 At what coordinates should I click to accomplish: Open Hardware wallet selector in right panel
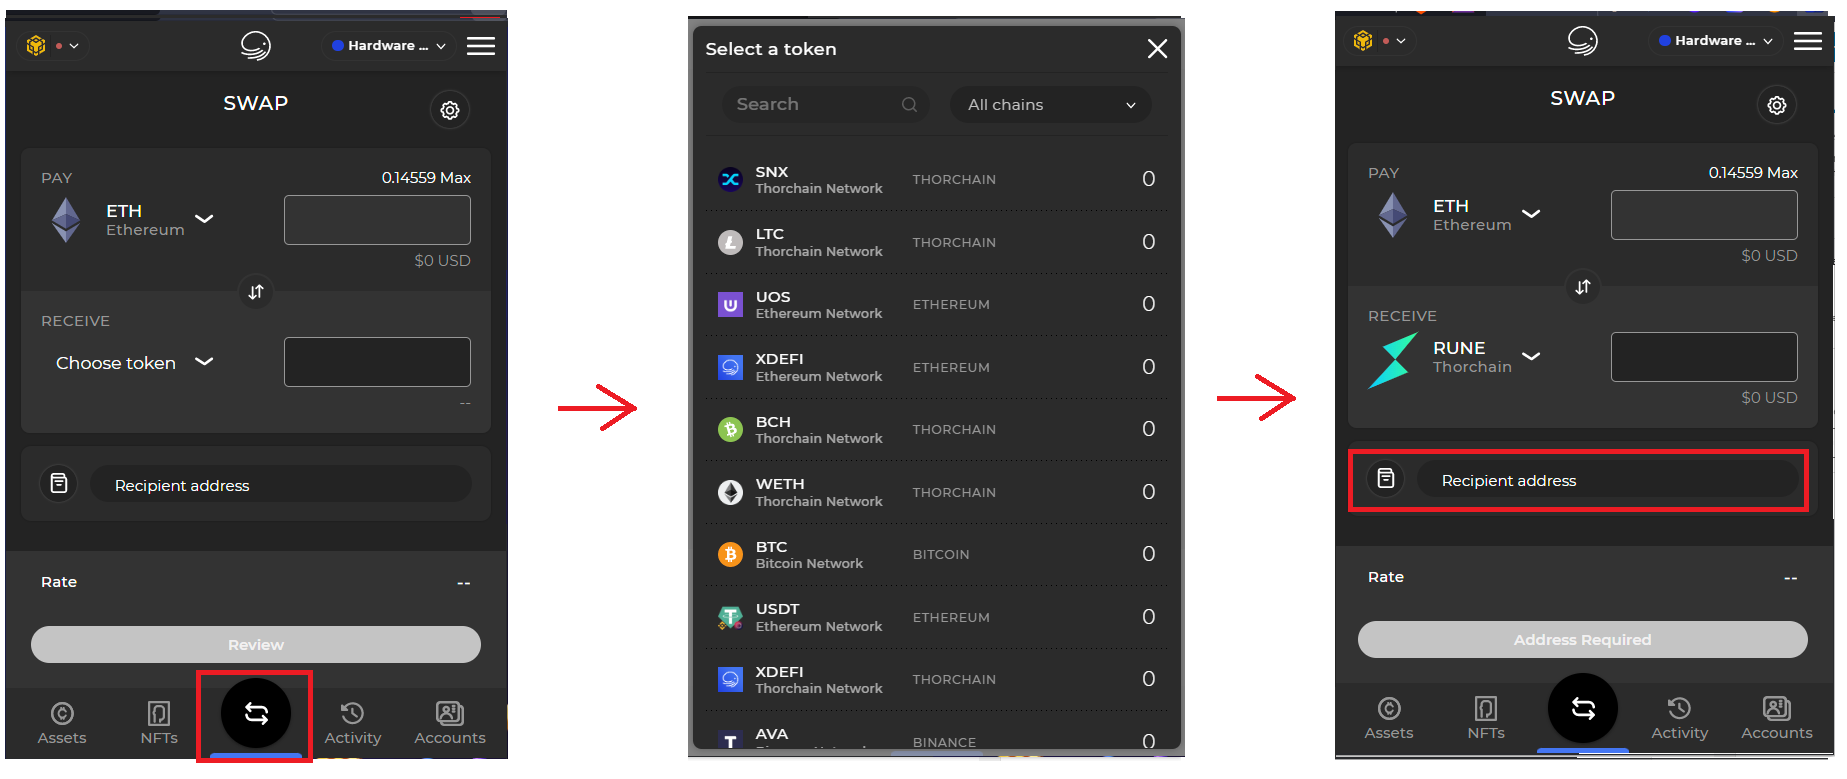point(1716,41)
